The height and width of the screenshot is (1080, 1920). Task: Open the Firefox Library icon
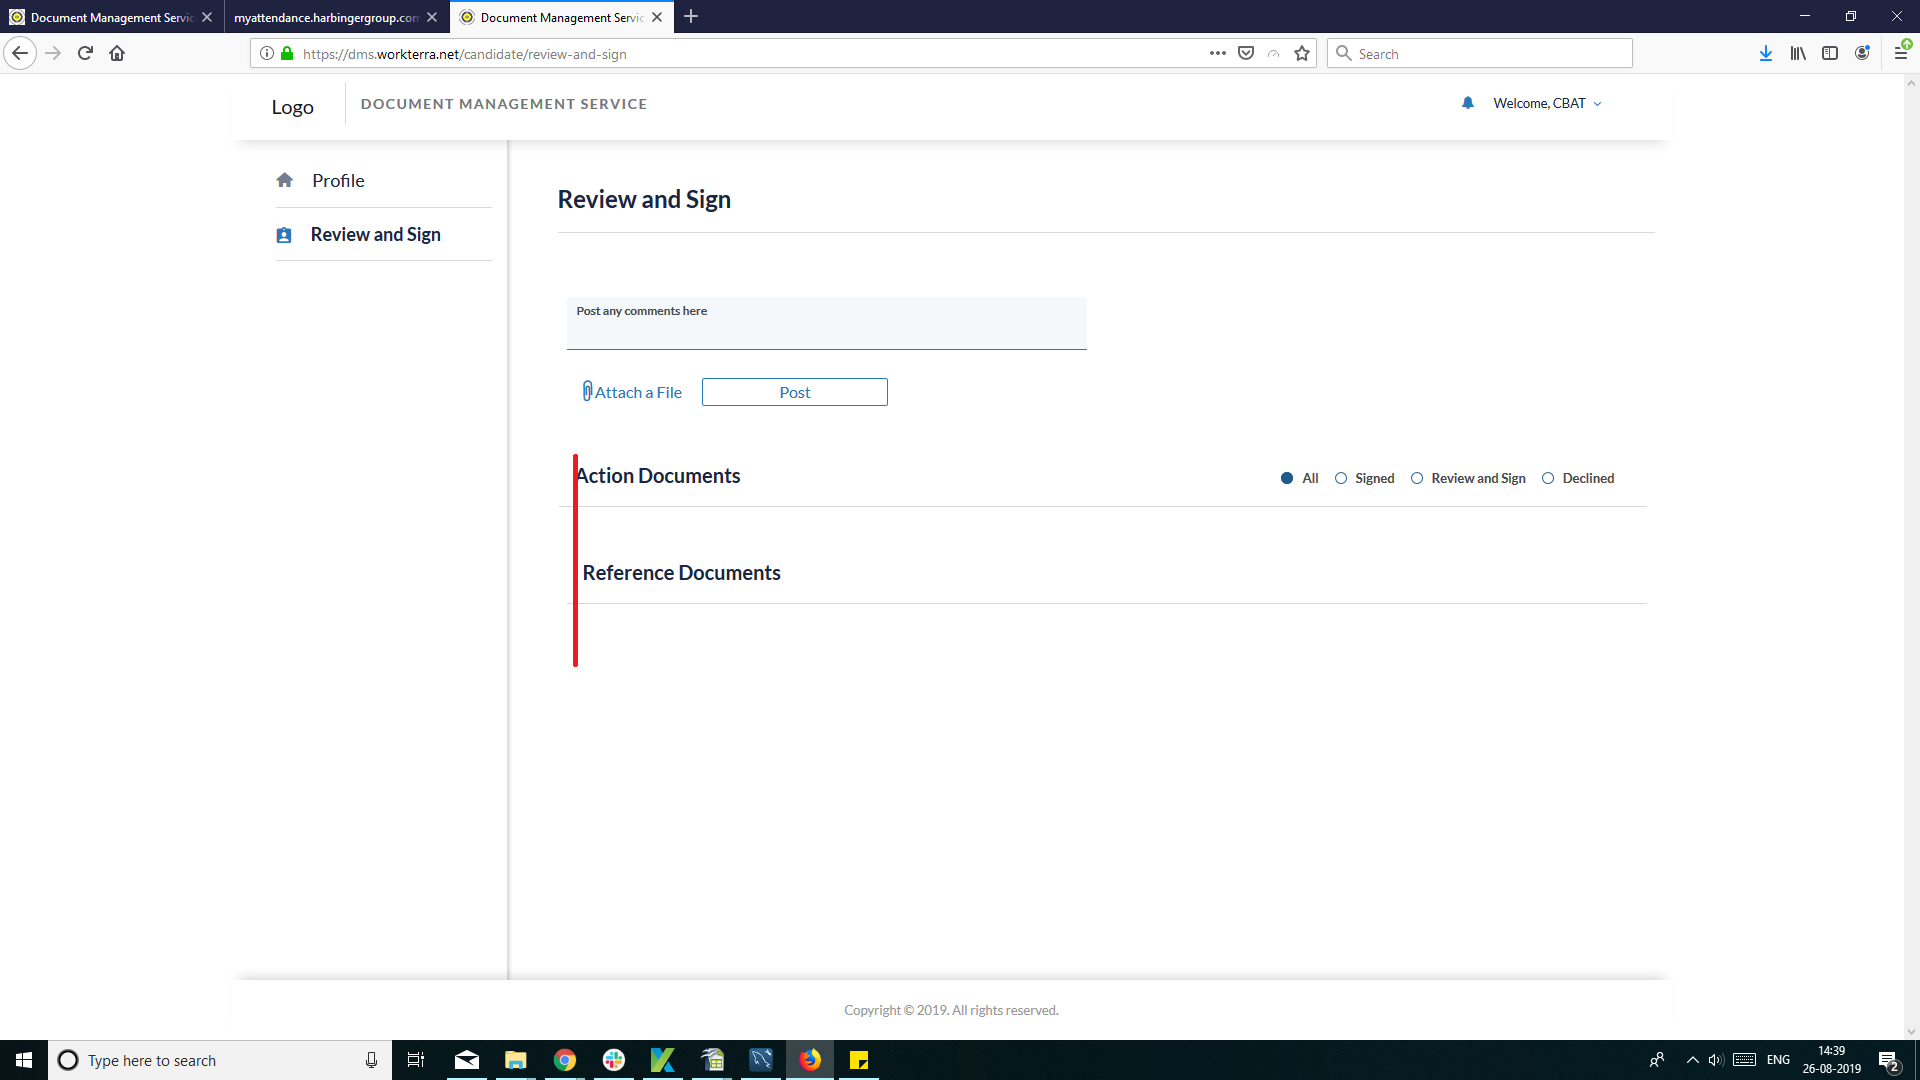click(x=1797, y=54)
